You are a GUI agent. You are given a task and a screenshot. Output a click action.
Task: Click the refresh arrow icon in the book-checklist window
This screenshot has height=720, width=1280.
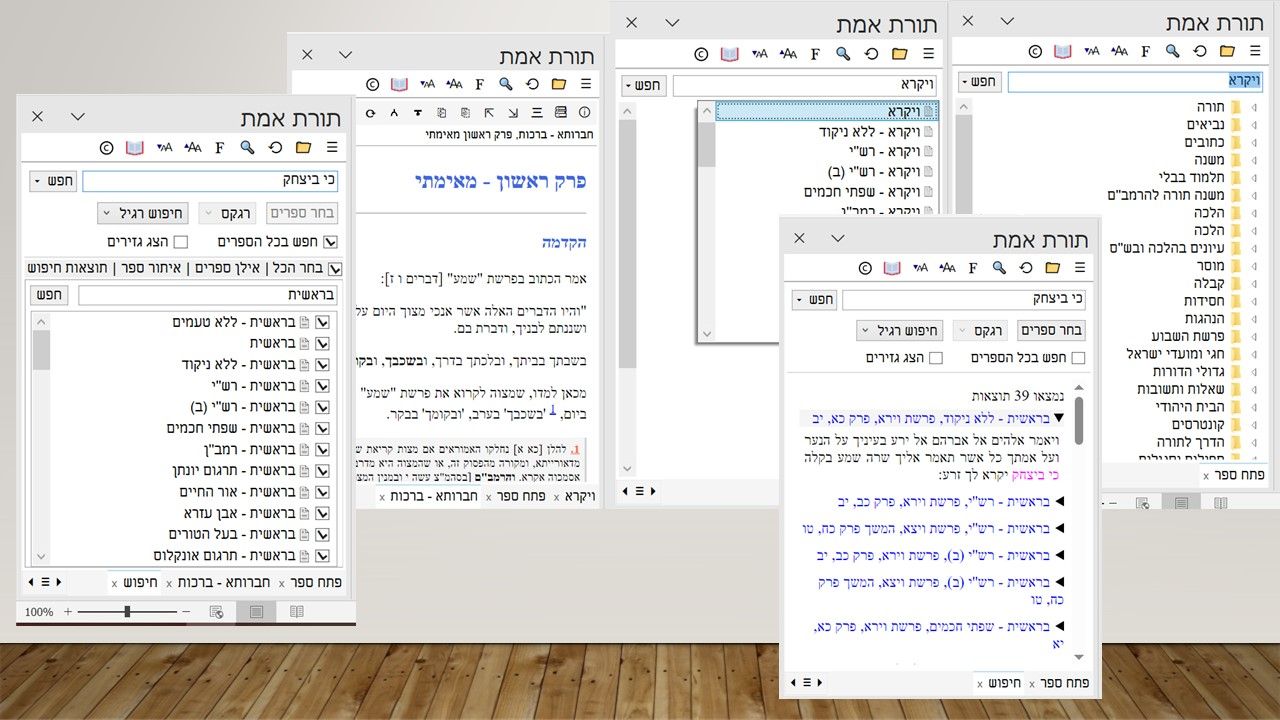pos(275,148)
